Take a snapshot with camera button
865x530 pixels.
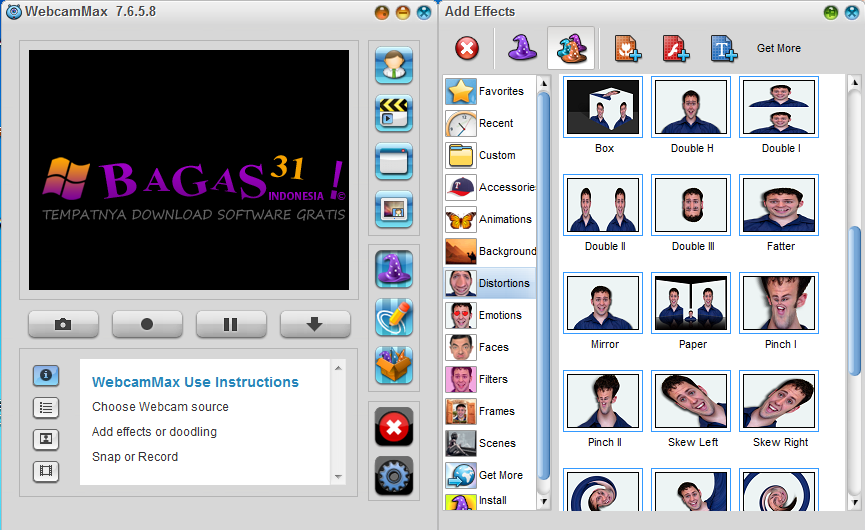63,324
